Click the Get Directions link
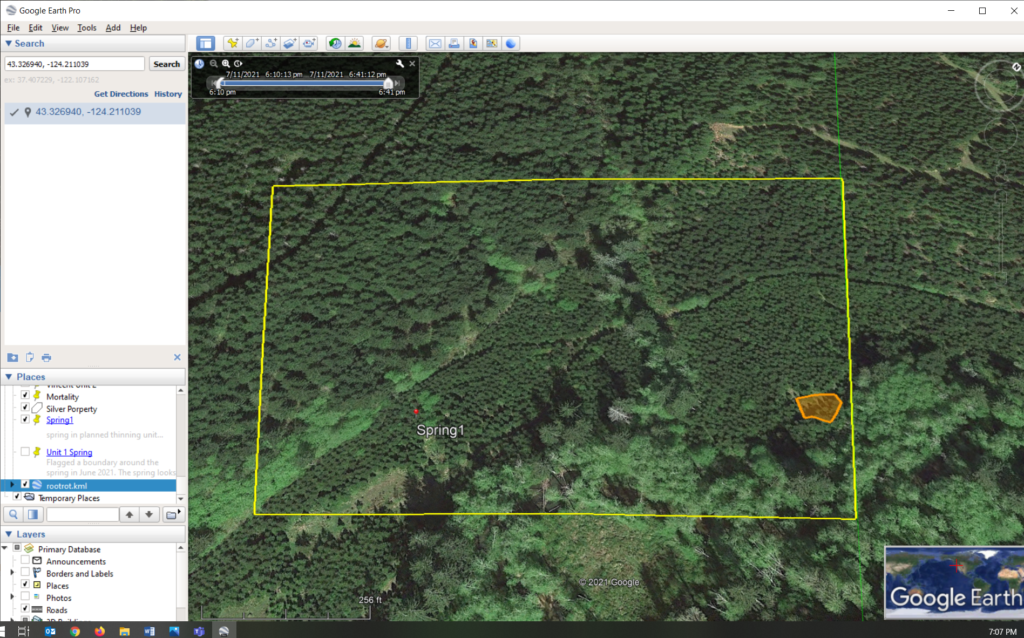 pyautogui.click(x=121, y=94)
